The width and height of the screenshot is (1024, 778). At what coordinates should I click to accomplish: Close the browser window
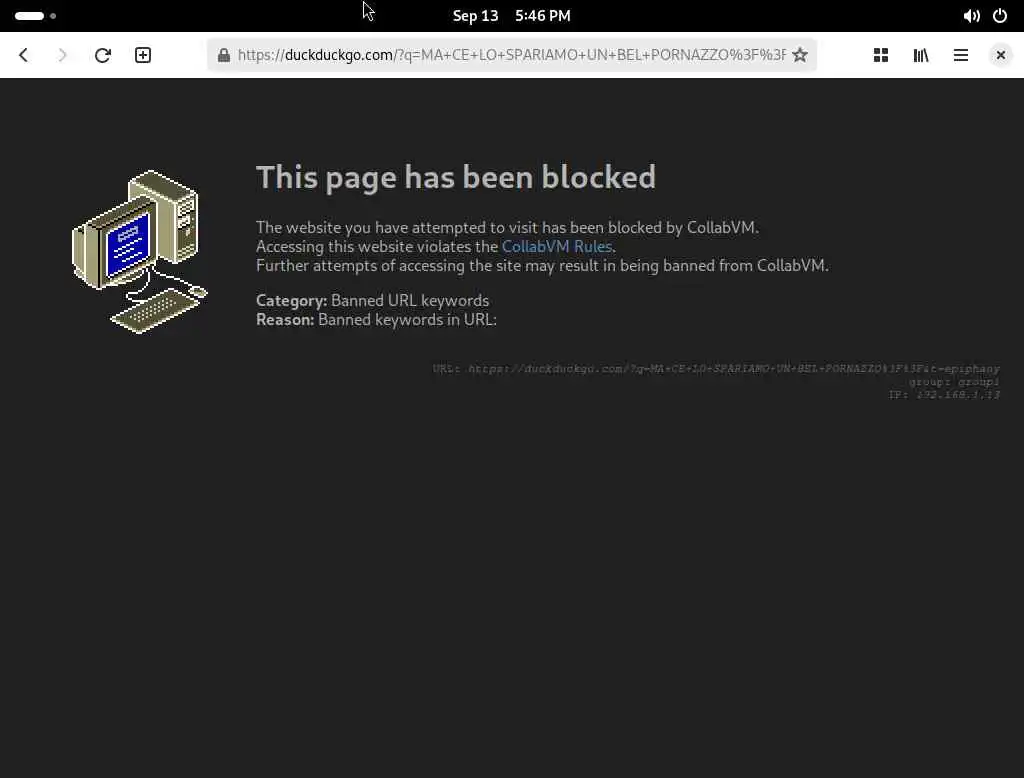click(x=1000, y=55)
